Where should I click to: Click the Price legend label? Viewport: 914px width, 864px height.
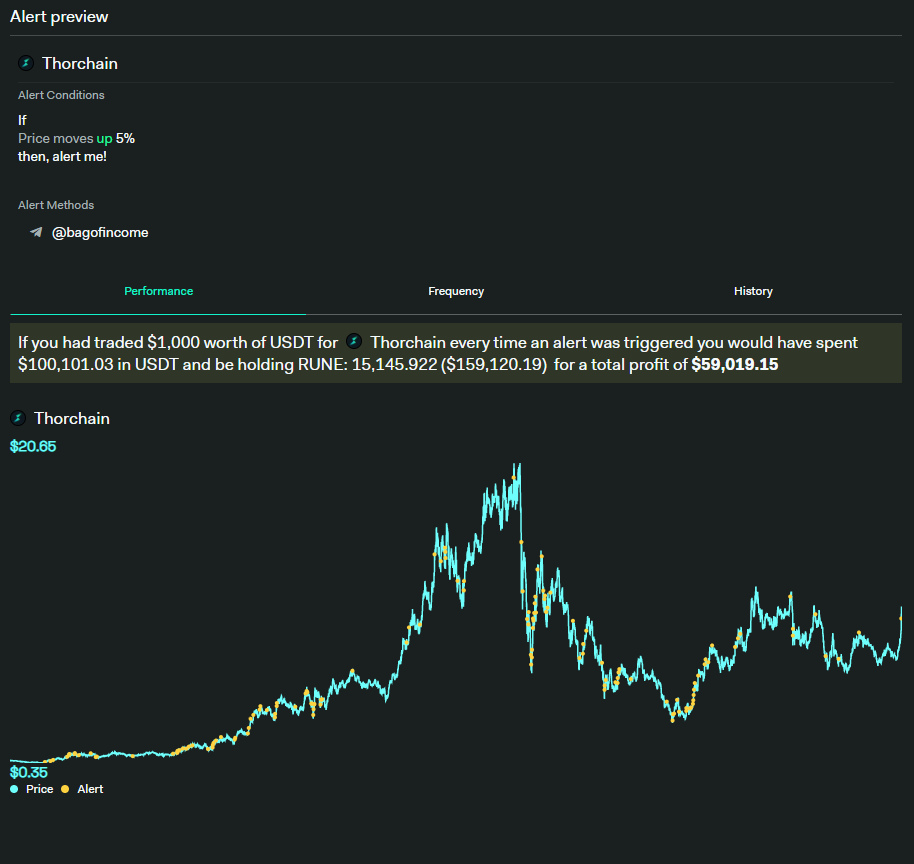coord(40,789)
